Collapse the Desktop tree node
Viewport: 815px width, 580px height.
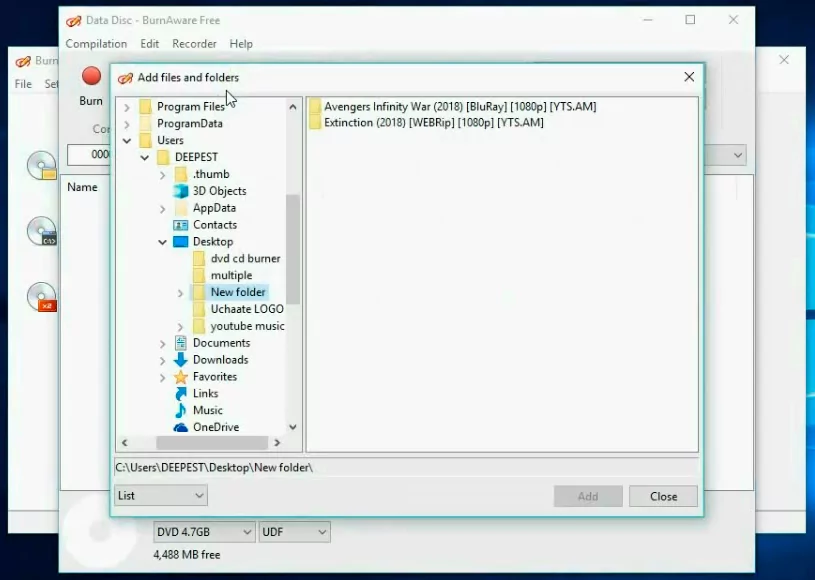162,242
